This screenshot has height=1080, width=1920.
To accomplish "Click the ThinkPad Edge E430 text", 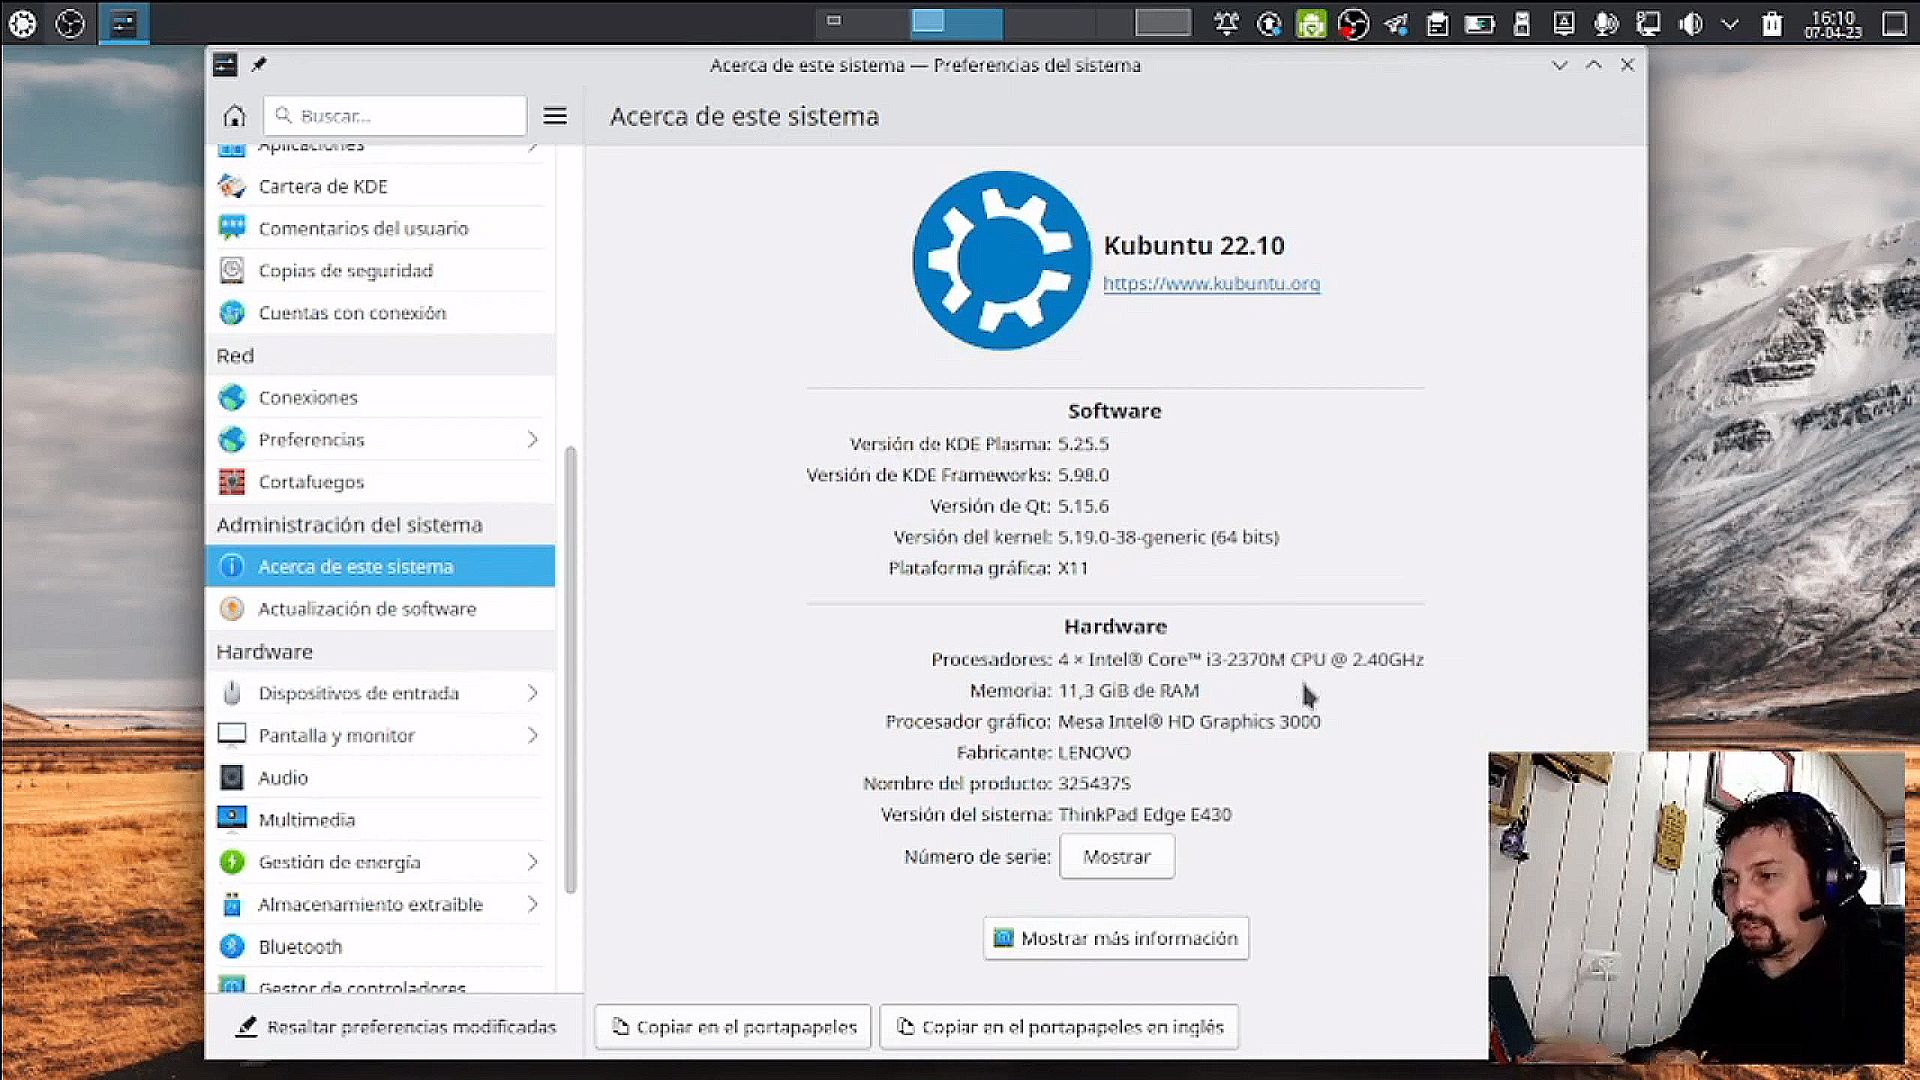I will click(x=1145, y=814).
